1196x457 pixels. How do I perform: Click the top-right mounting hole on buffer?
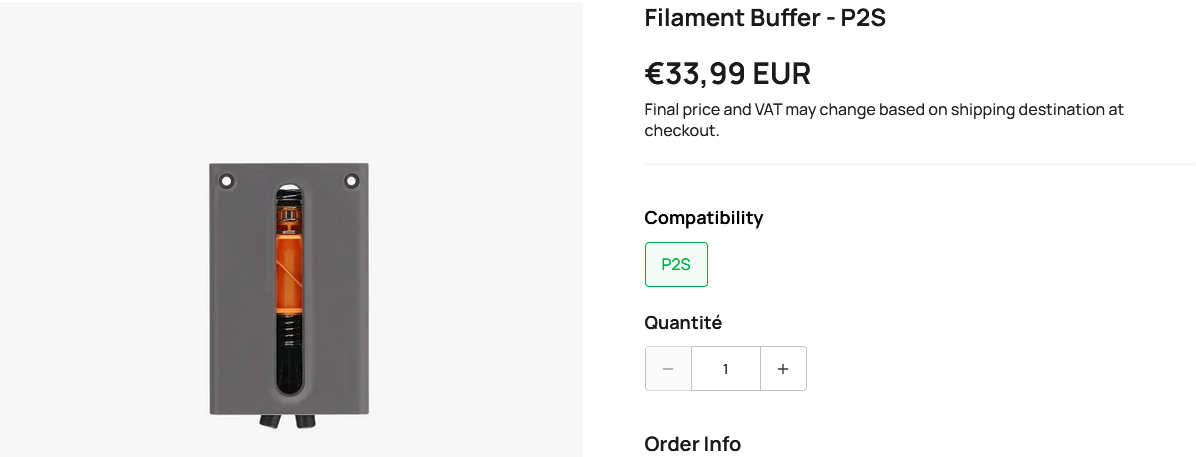pos(351,181)
